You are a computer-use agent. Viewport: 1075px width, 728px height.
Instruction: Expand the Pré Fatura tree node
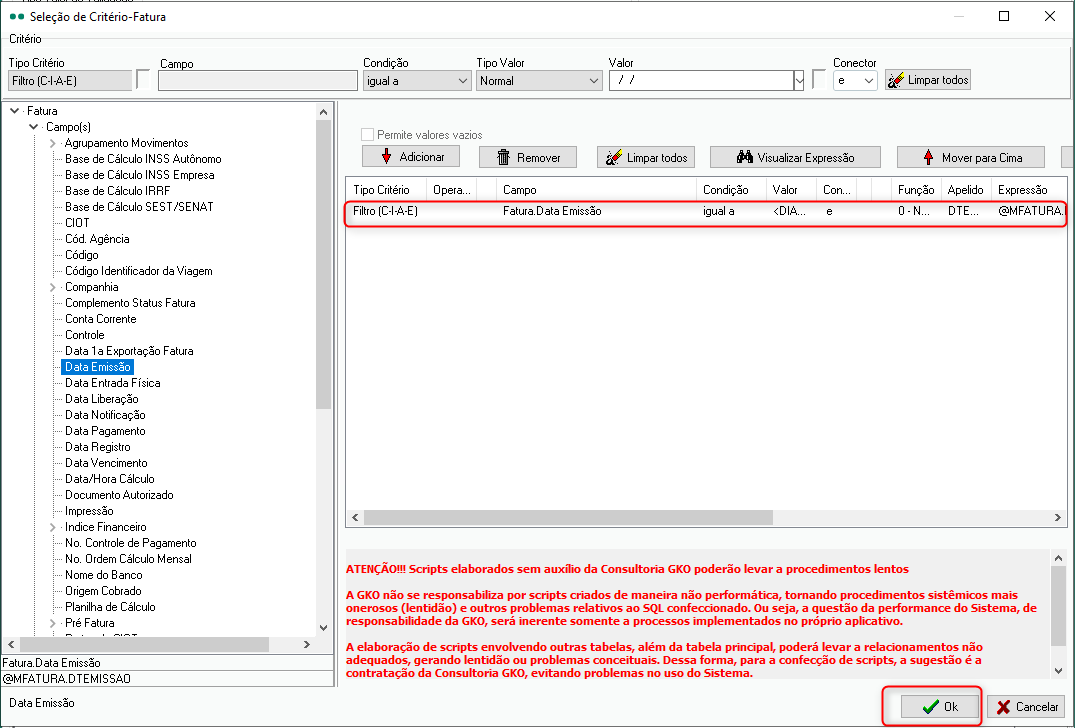click(x=53, y=623)
